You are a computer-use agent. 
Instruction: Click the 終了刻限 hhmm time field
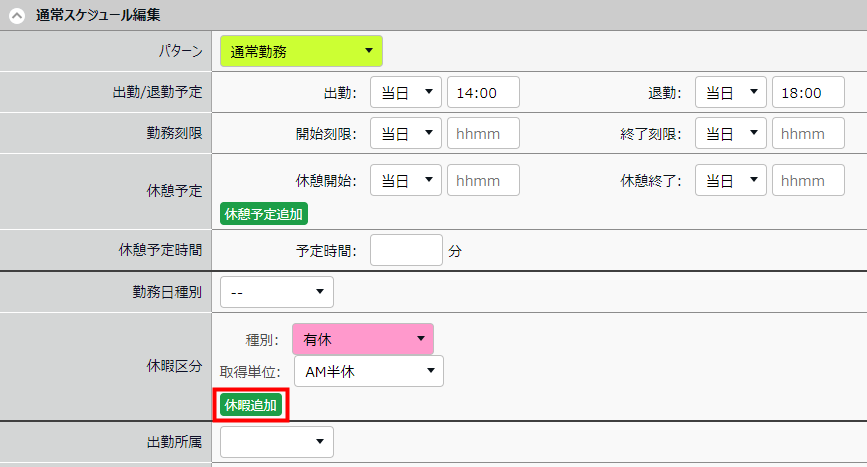click(x=808, y=133)
